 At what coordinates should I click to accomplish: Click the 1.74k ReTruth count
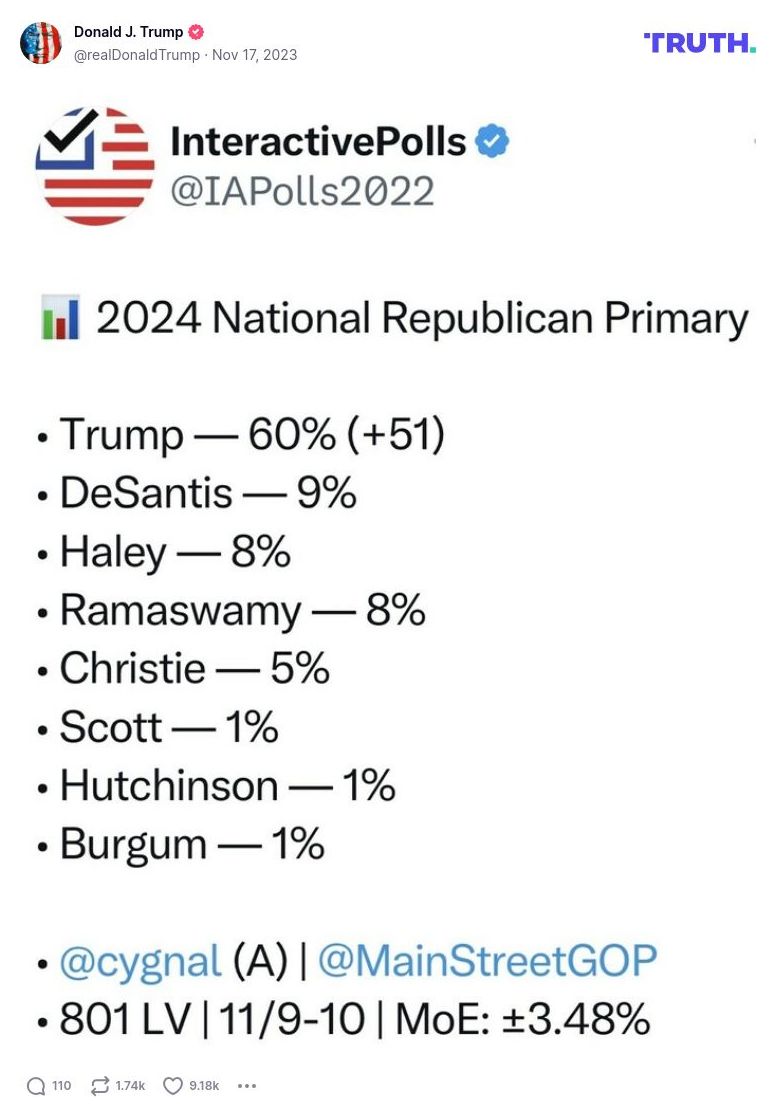pyautogui.click(x=131, y=1085)
